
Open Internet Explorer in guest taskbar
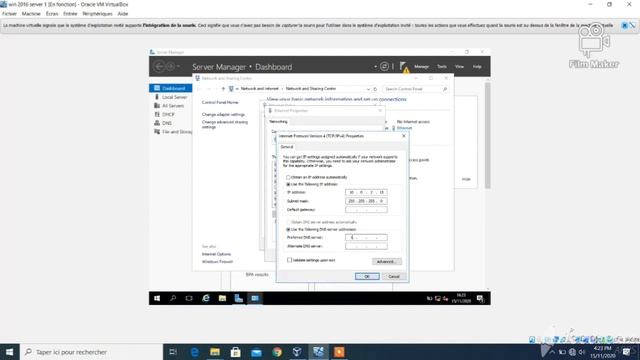pos(206,298)
